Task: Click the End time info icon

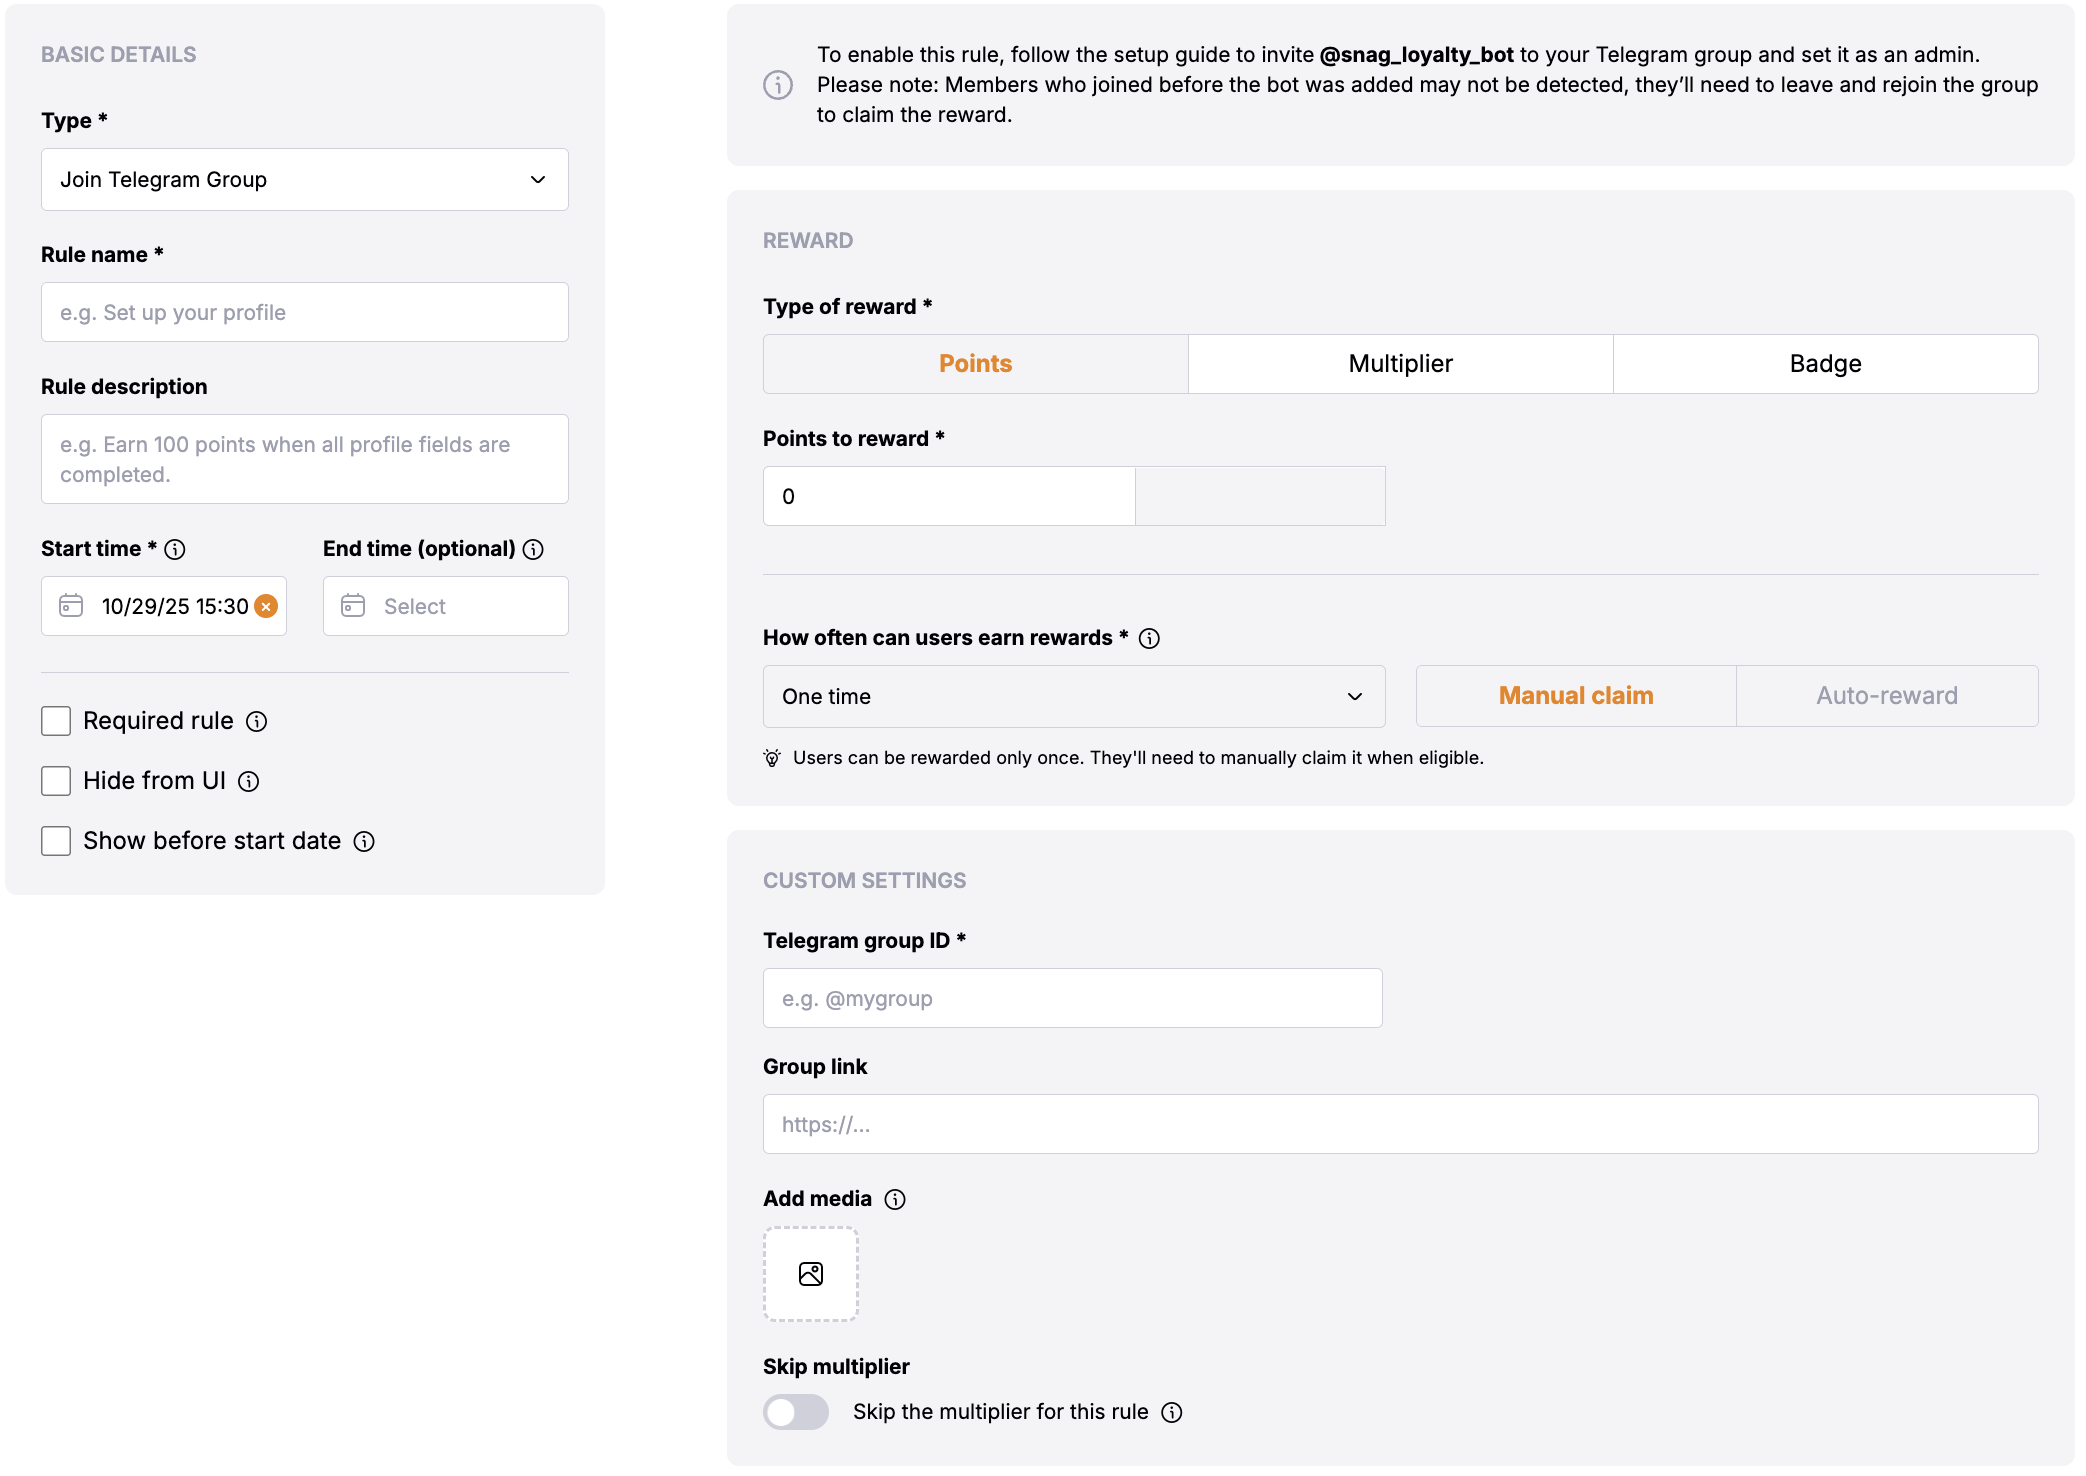Action: (x=534, y=549)
